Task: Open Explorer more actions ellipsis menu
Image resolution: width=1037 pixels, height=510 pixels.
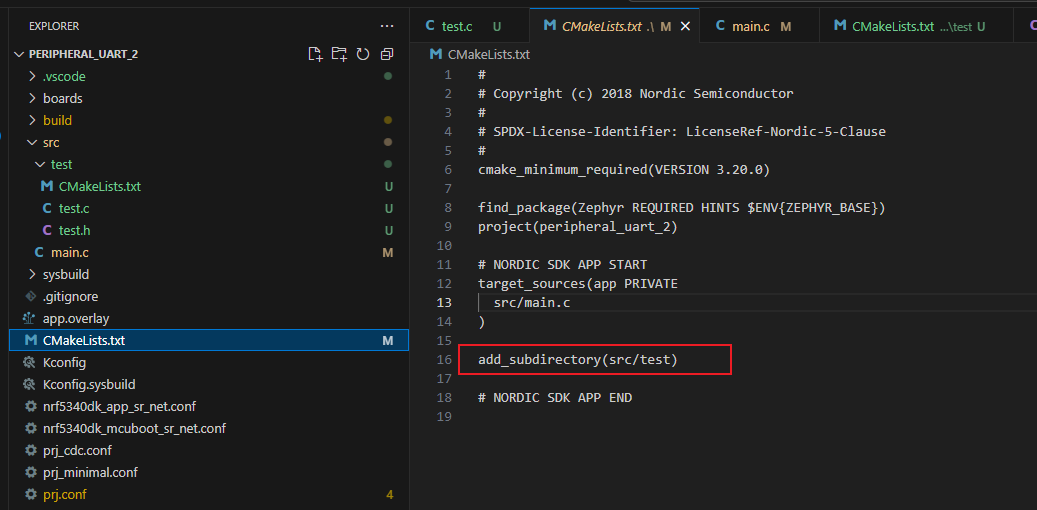Action: (387, 26)
